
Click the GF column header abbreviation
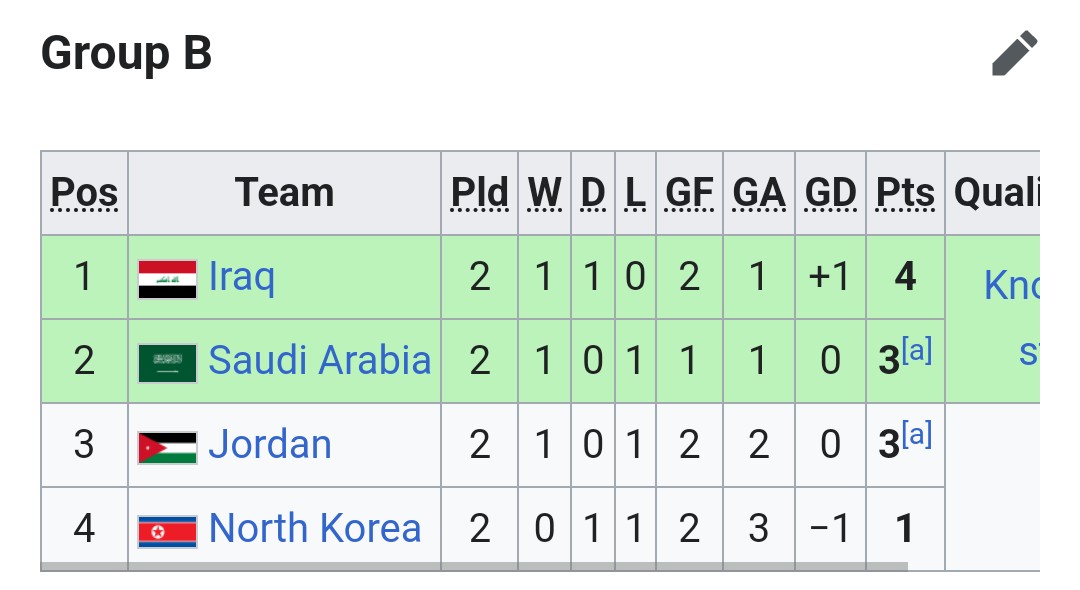(689, 192)
